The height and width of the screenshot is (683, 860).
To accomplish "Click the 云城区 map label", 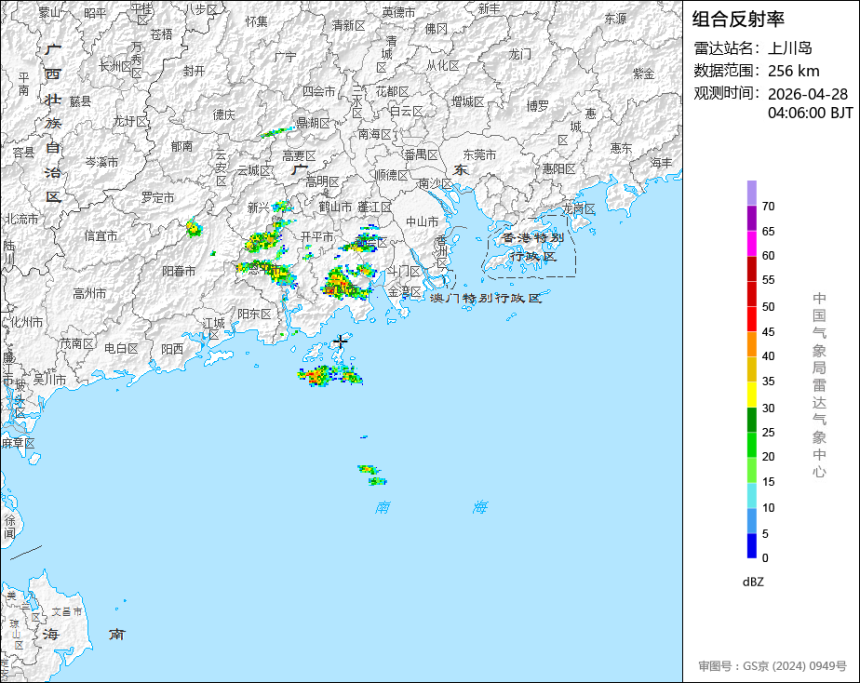I will (254, 171).
